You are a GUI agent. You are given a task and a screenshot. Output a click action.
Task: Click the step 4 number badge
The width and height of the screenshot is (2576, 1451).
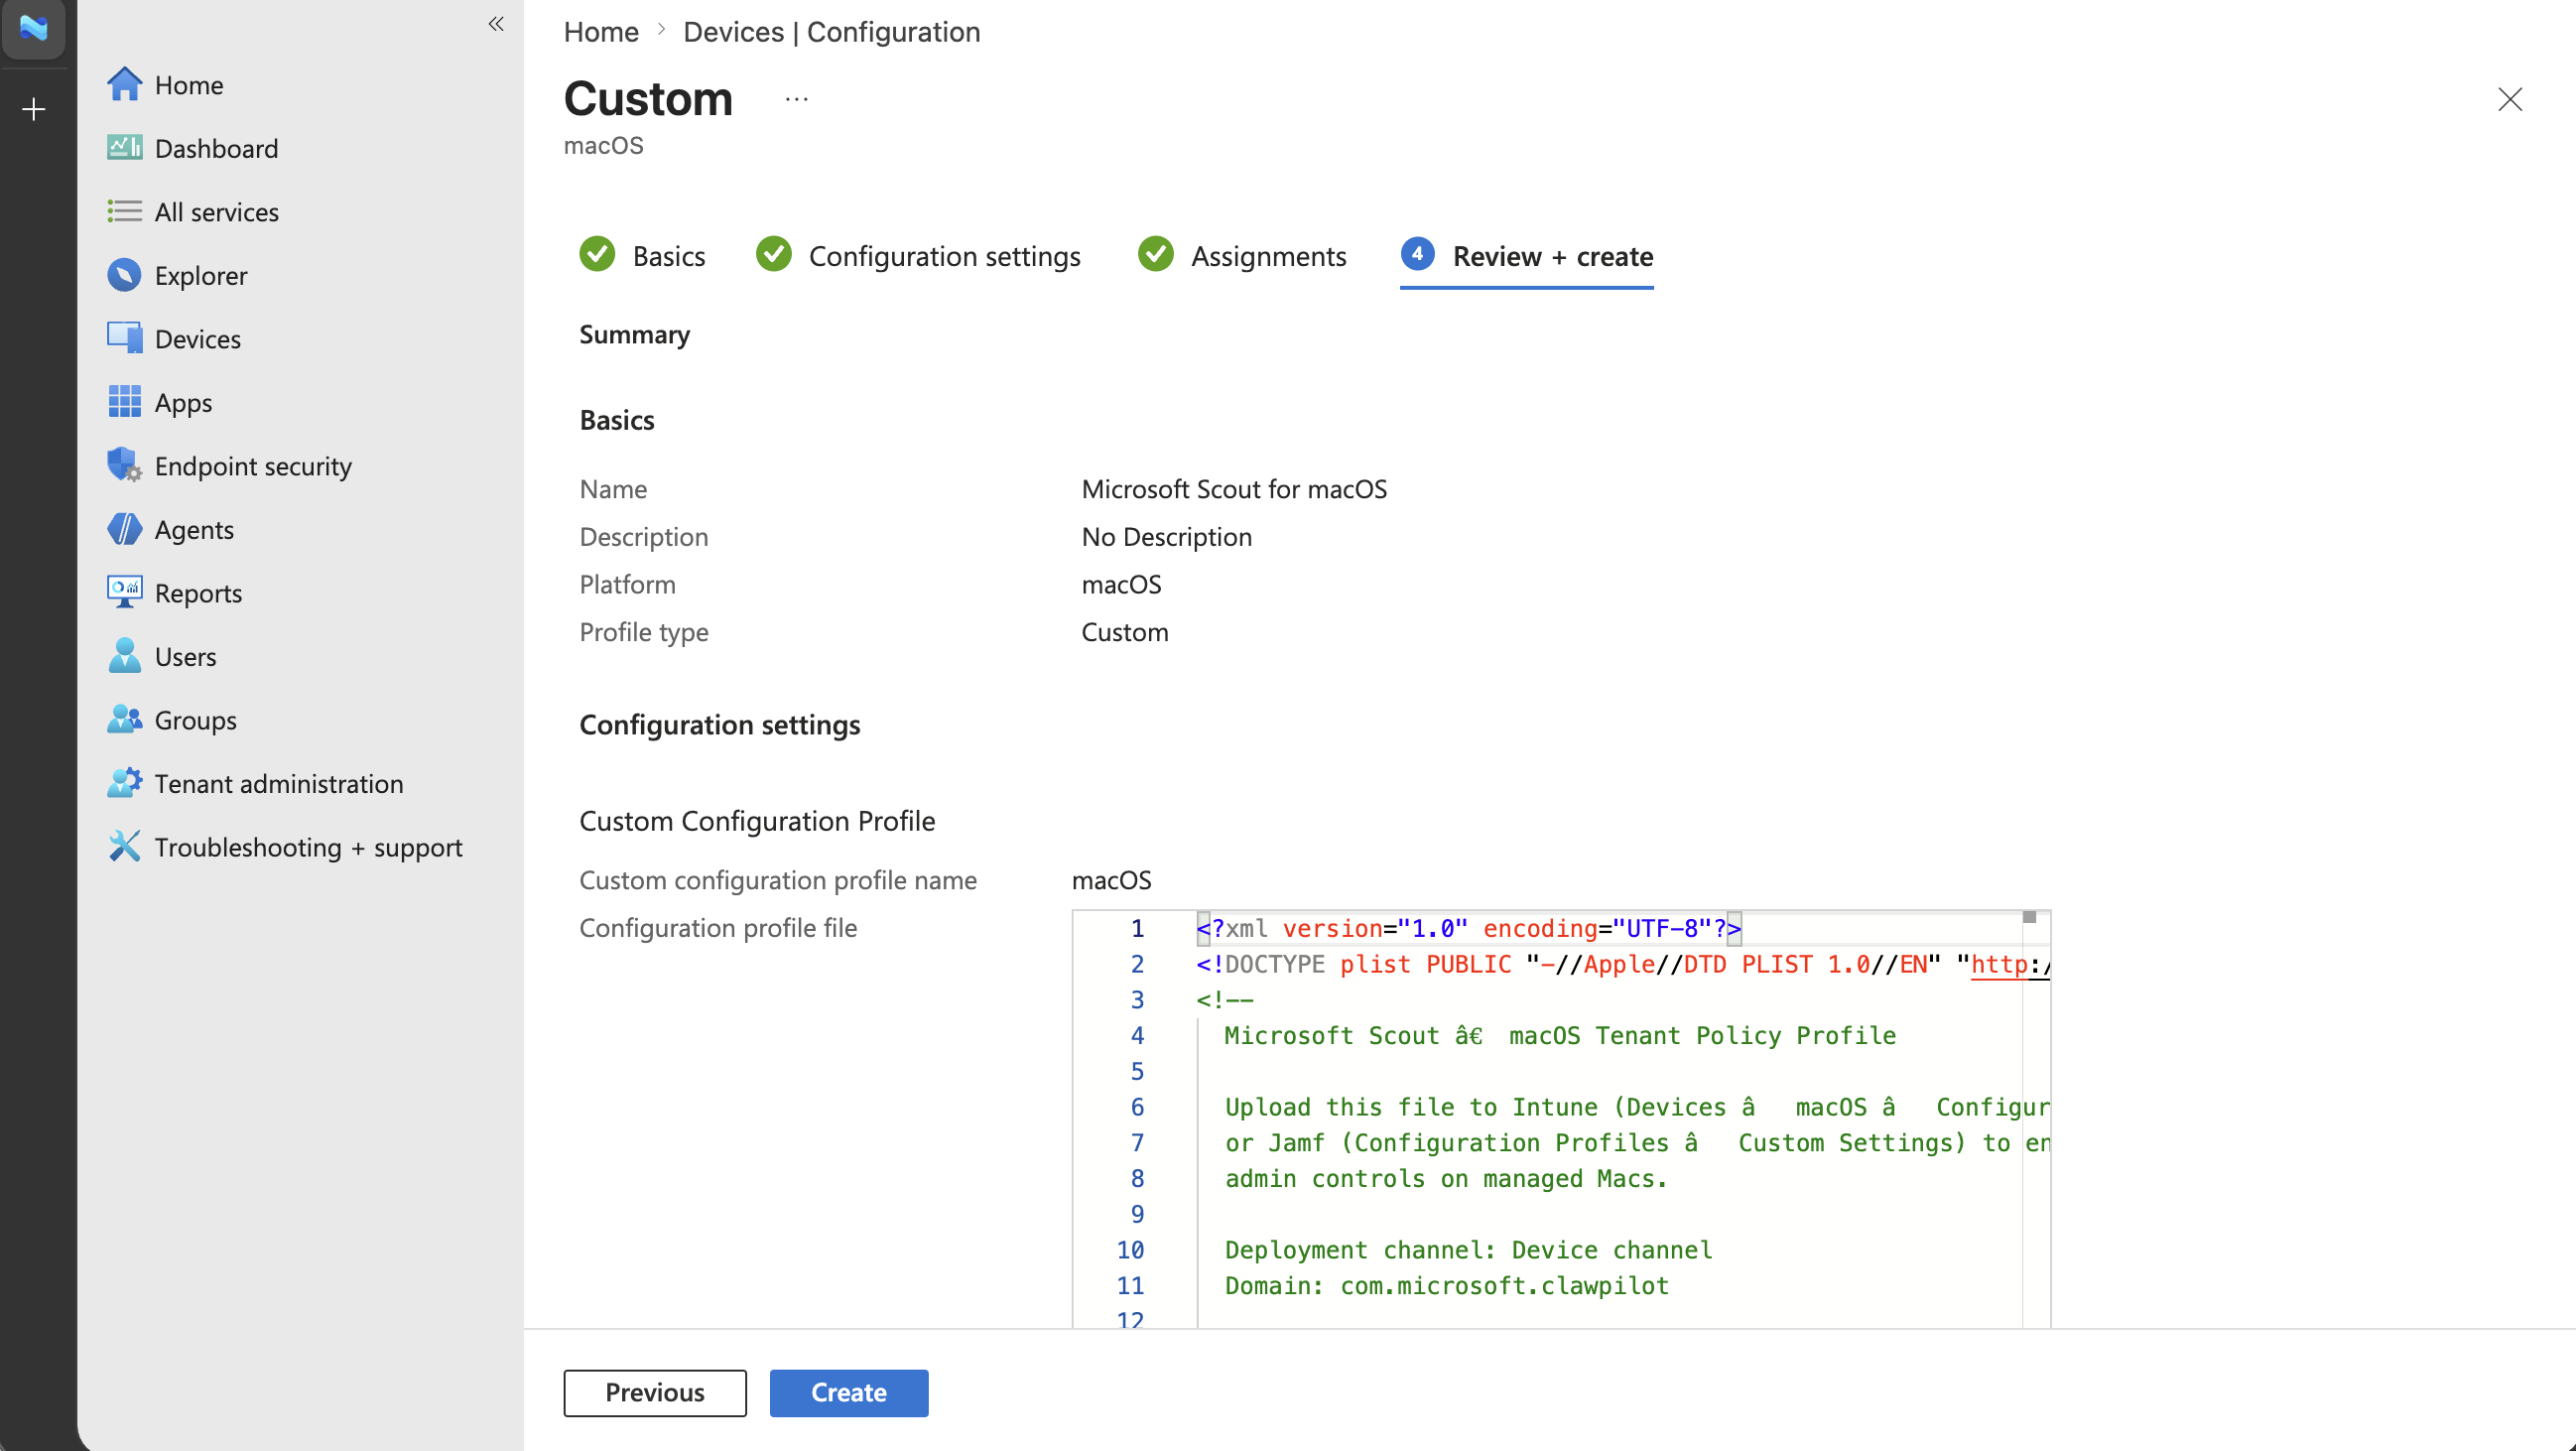tap(1417, 254)
